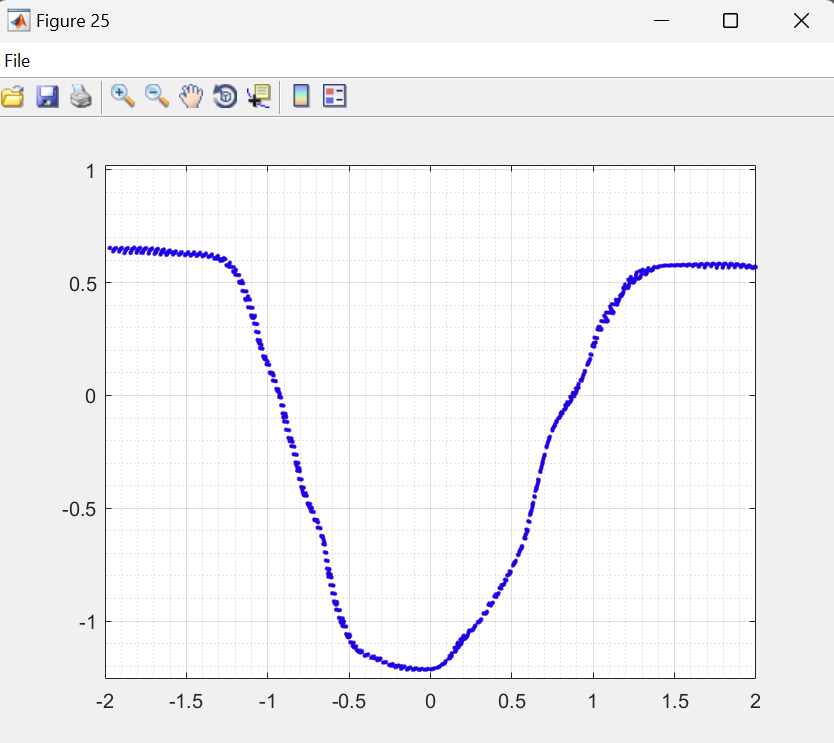Click the MATLAB logo in the title bar
Image resolution: width=834 pixels, height=743 pixels.
coord(18,21)
